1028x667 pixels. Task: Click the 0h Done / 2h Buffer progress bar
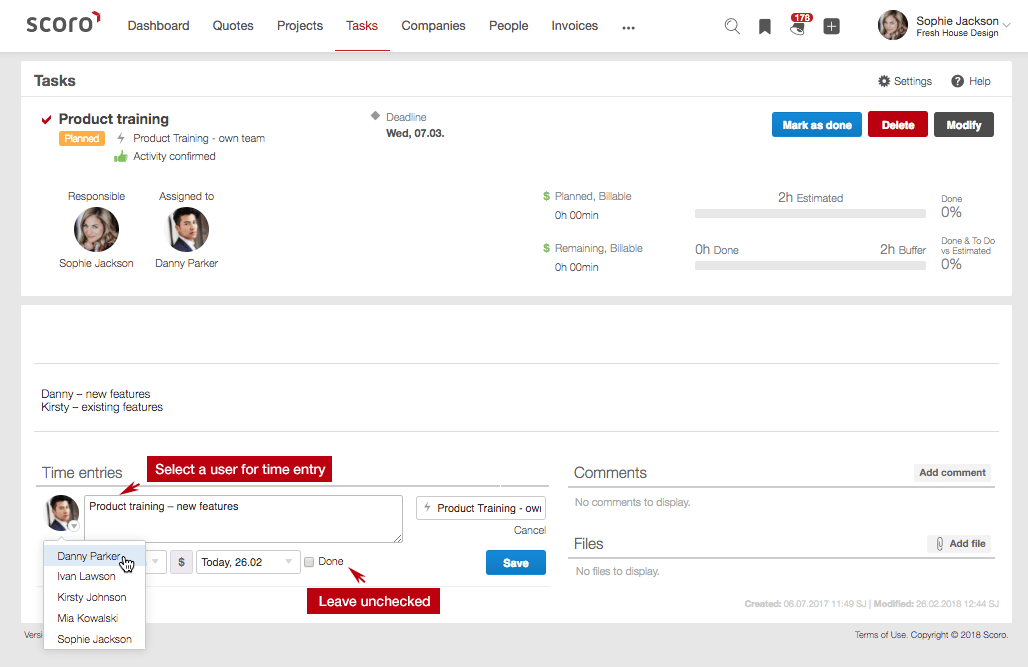click(x=810, y=266)
